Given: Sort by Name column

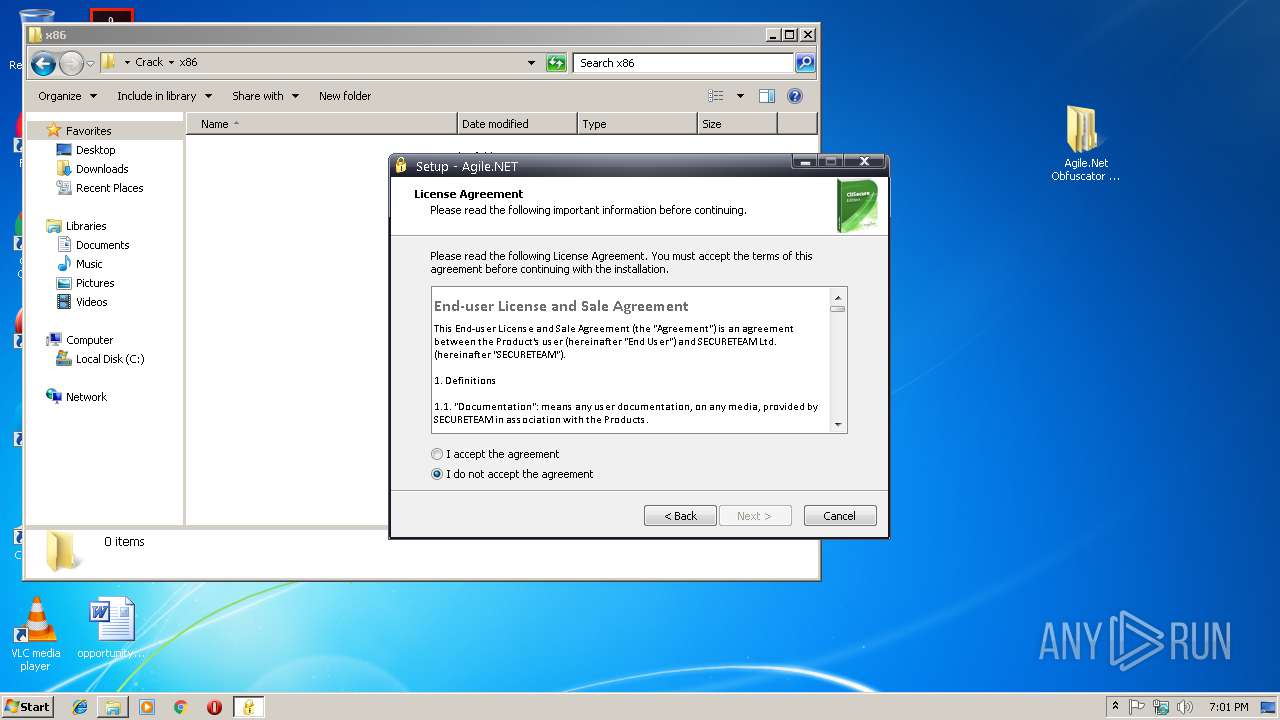Looking at the screenshot, I should (x=322, y=124).
